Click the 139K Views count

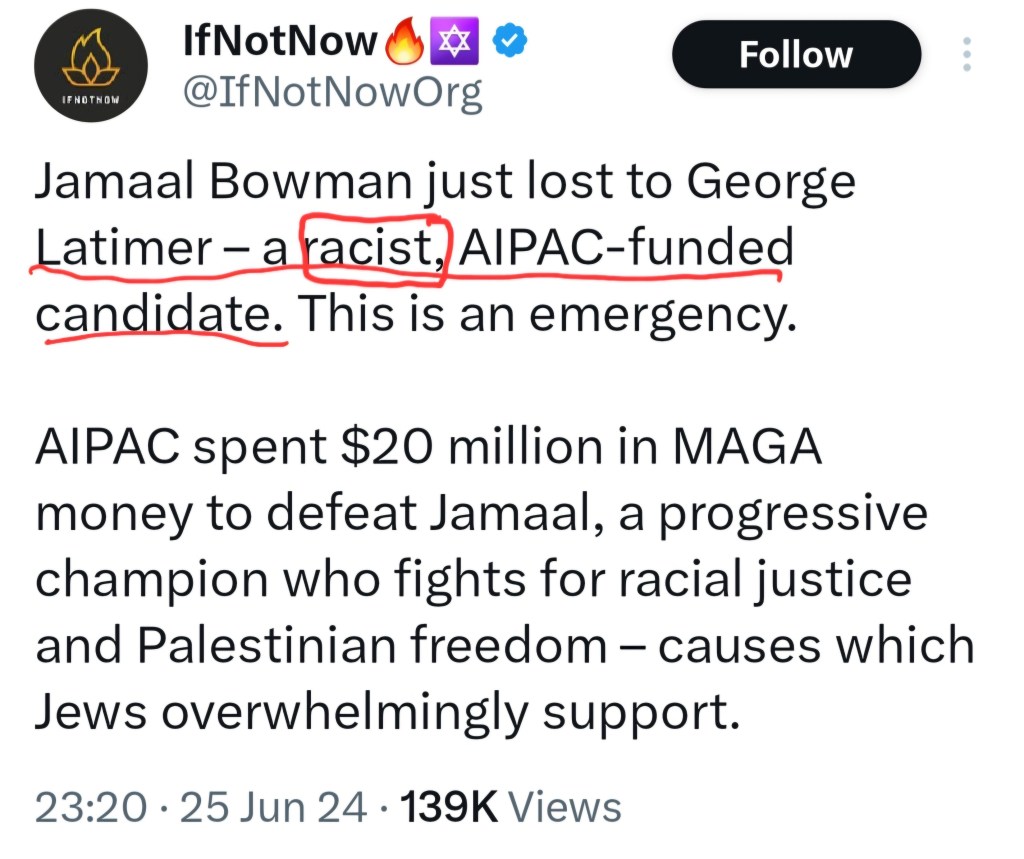click(510, 806)
